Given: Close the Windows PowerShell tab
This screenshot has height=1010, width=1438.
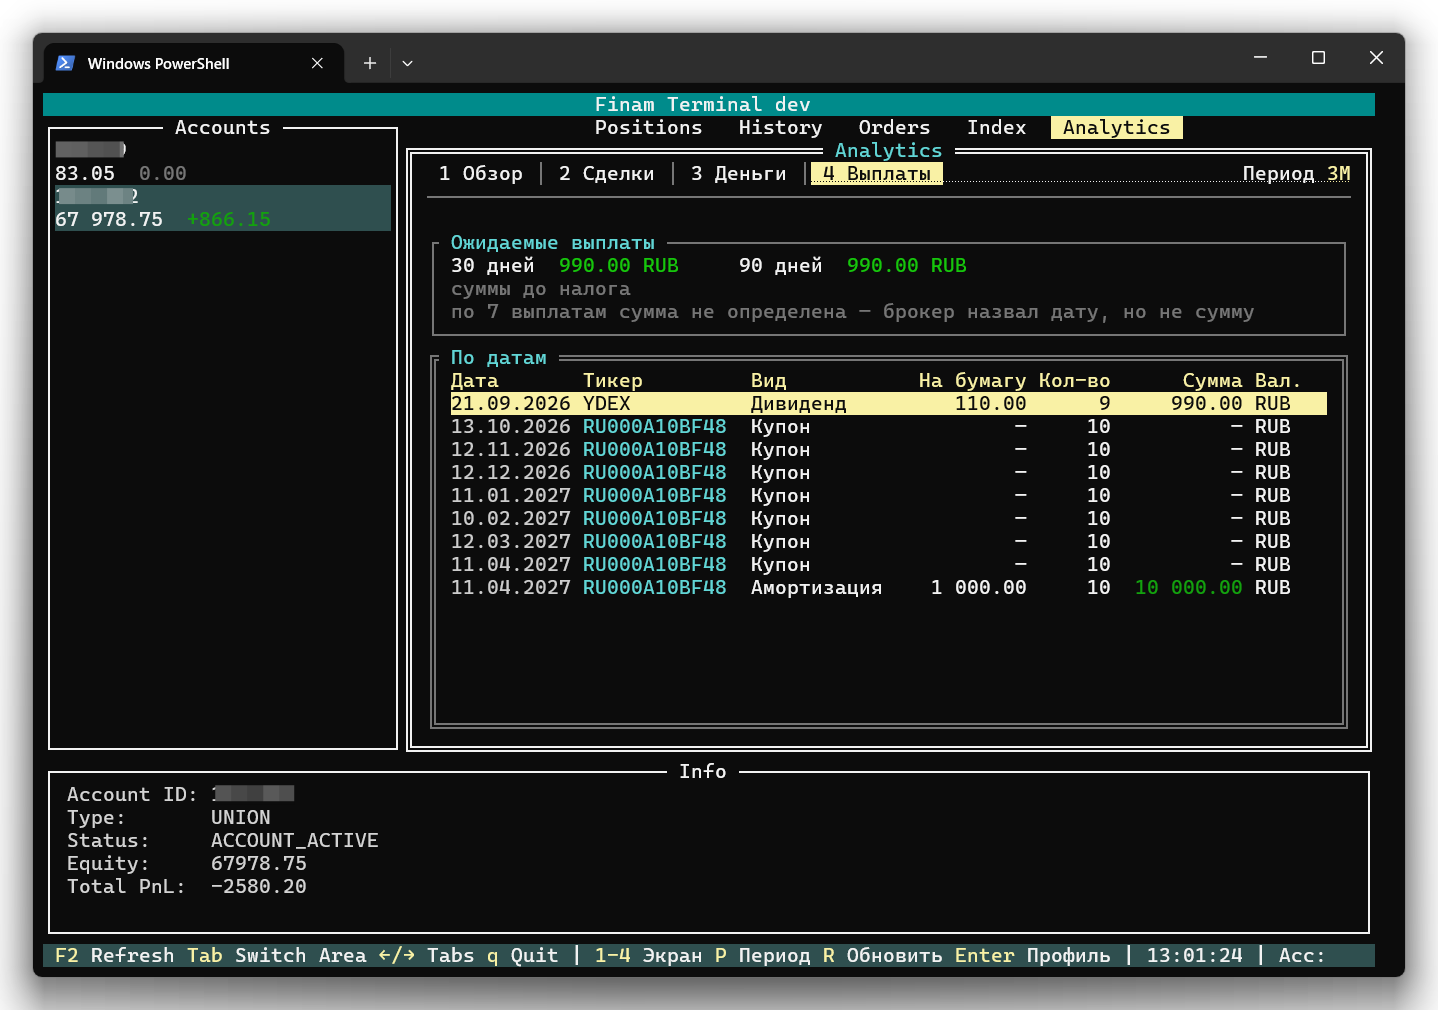Looking at the screenshot, I should click(x=317, y=63).
